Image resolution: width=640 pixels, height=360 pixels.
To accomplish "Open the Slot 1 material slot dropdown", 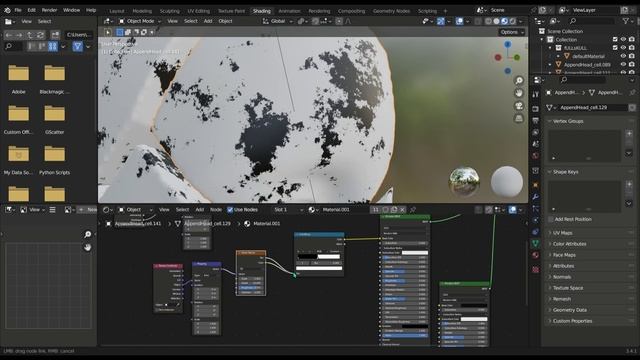I will click(289, 210).
